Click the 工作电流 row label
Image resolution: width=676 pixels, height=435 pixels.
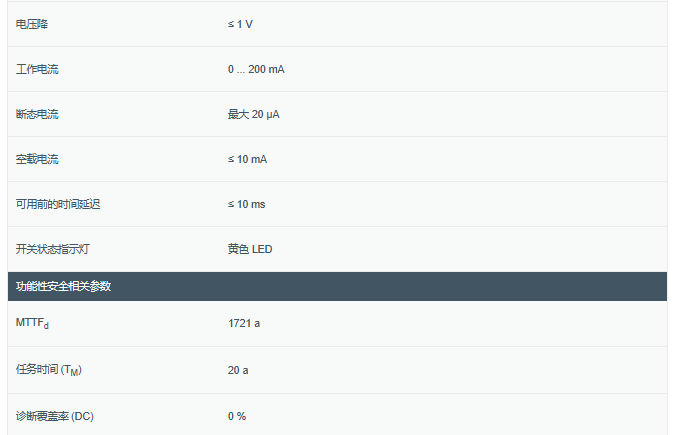point(37,69)
